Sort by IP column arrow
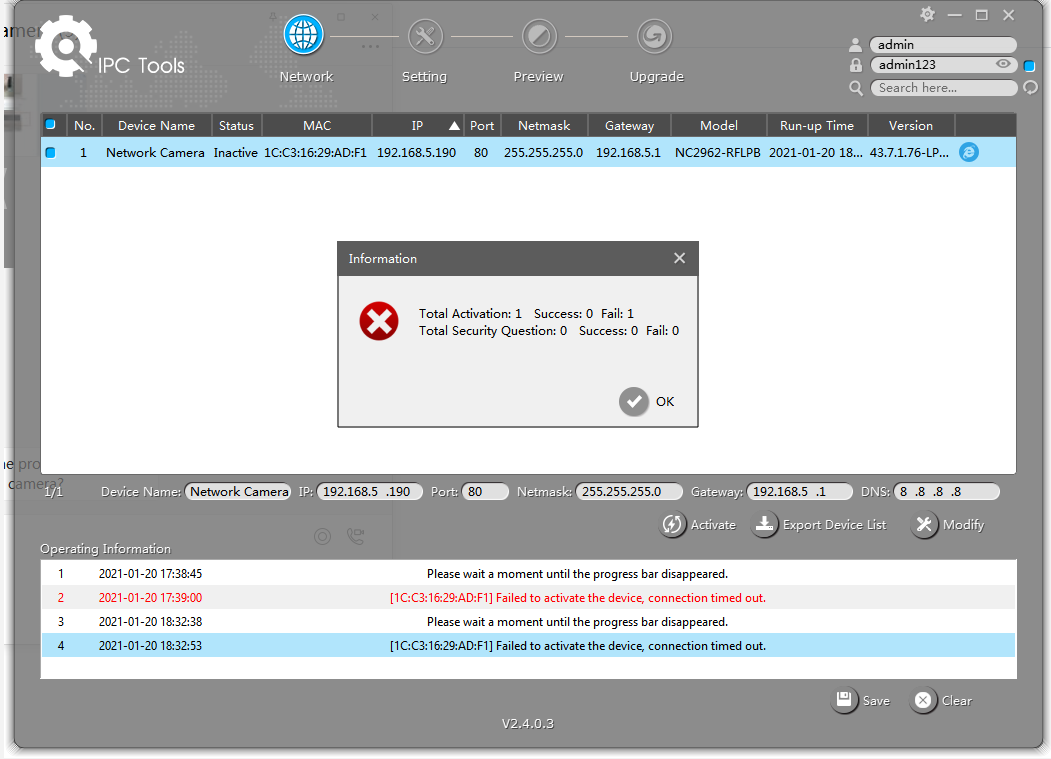Viewport: 1051px width, 759px height. tap(454, 125)
